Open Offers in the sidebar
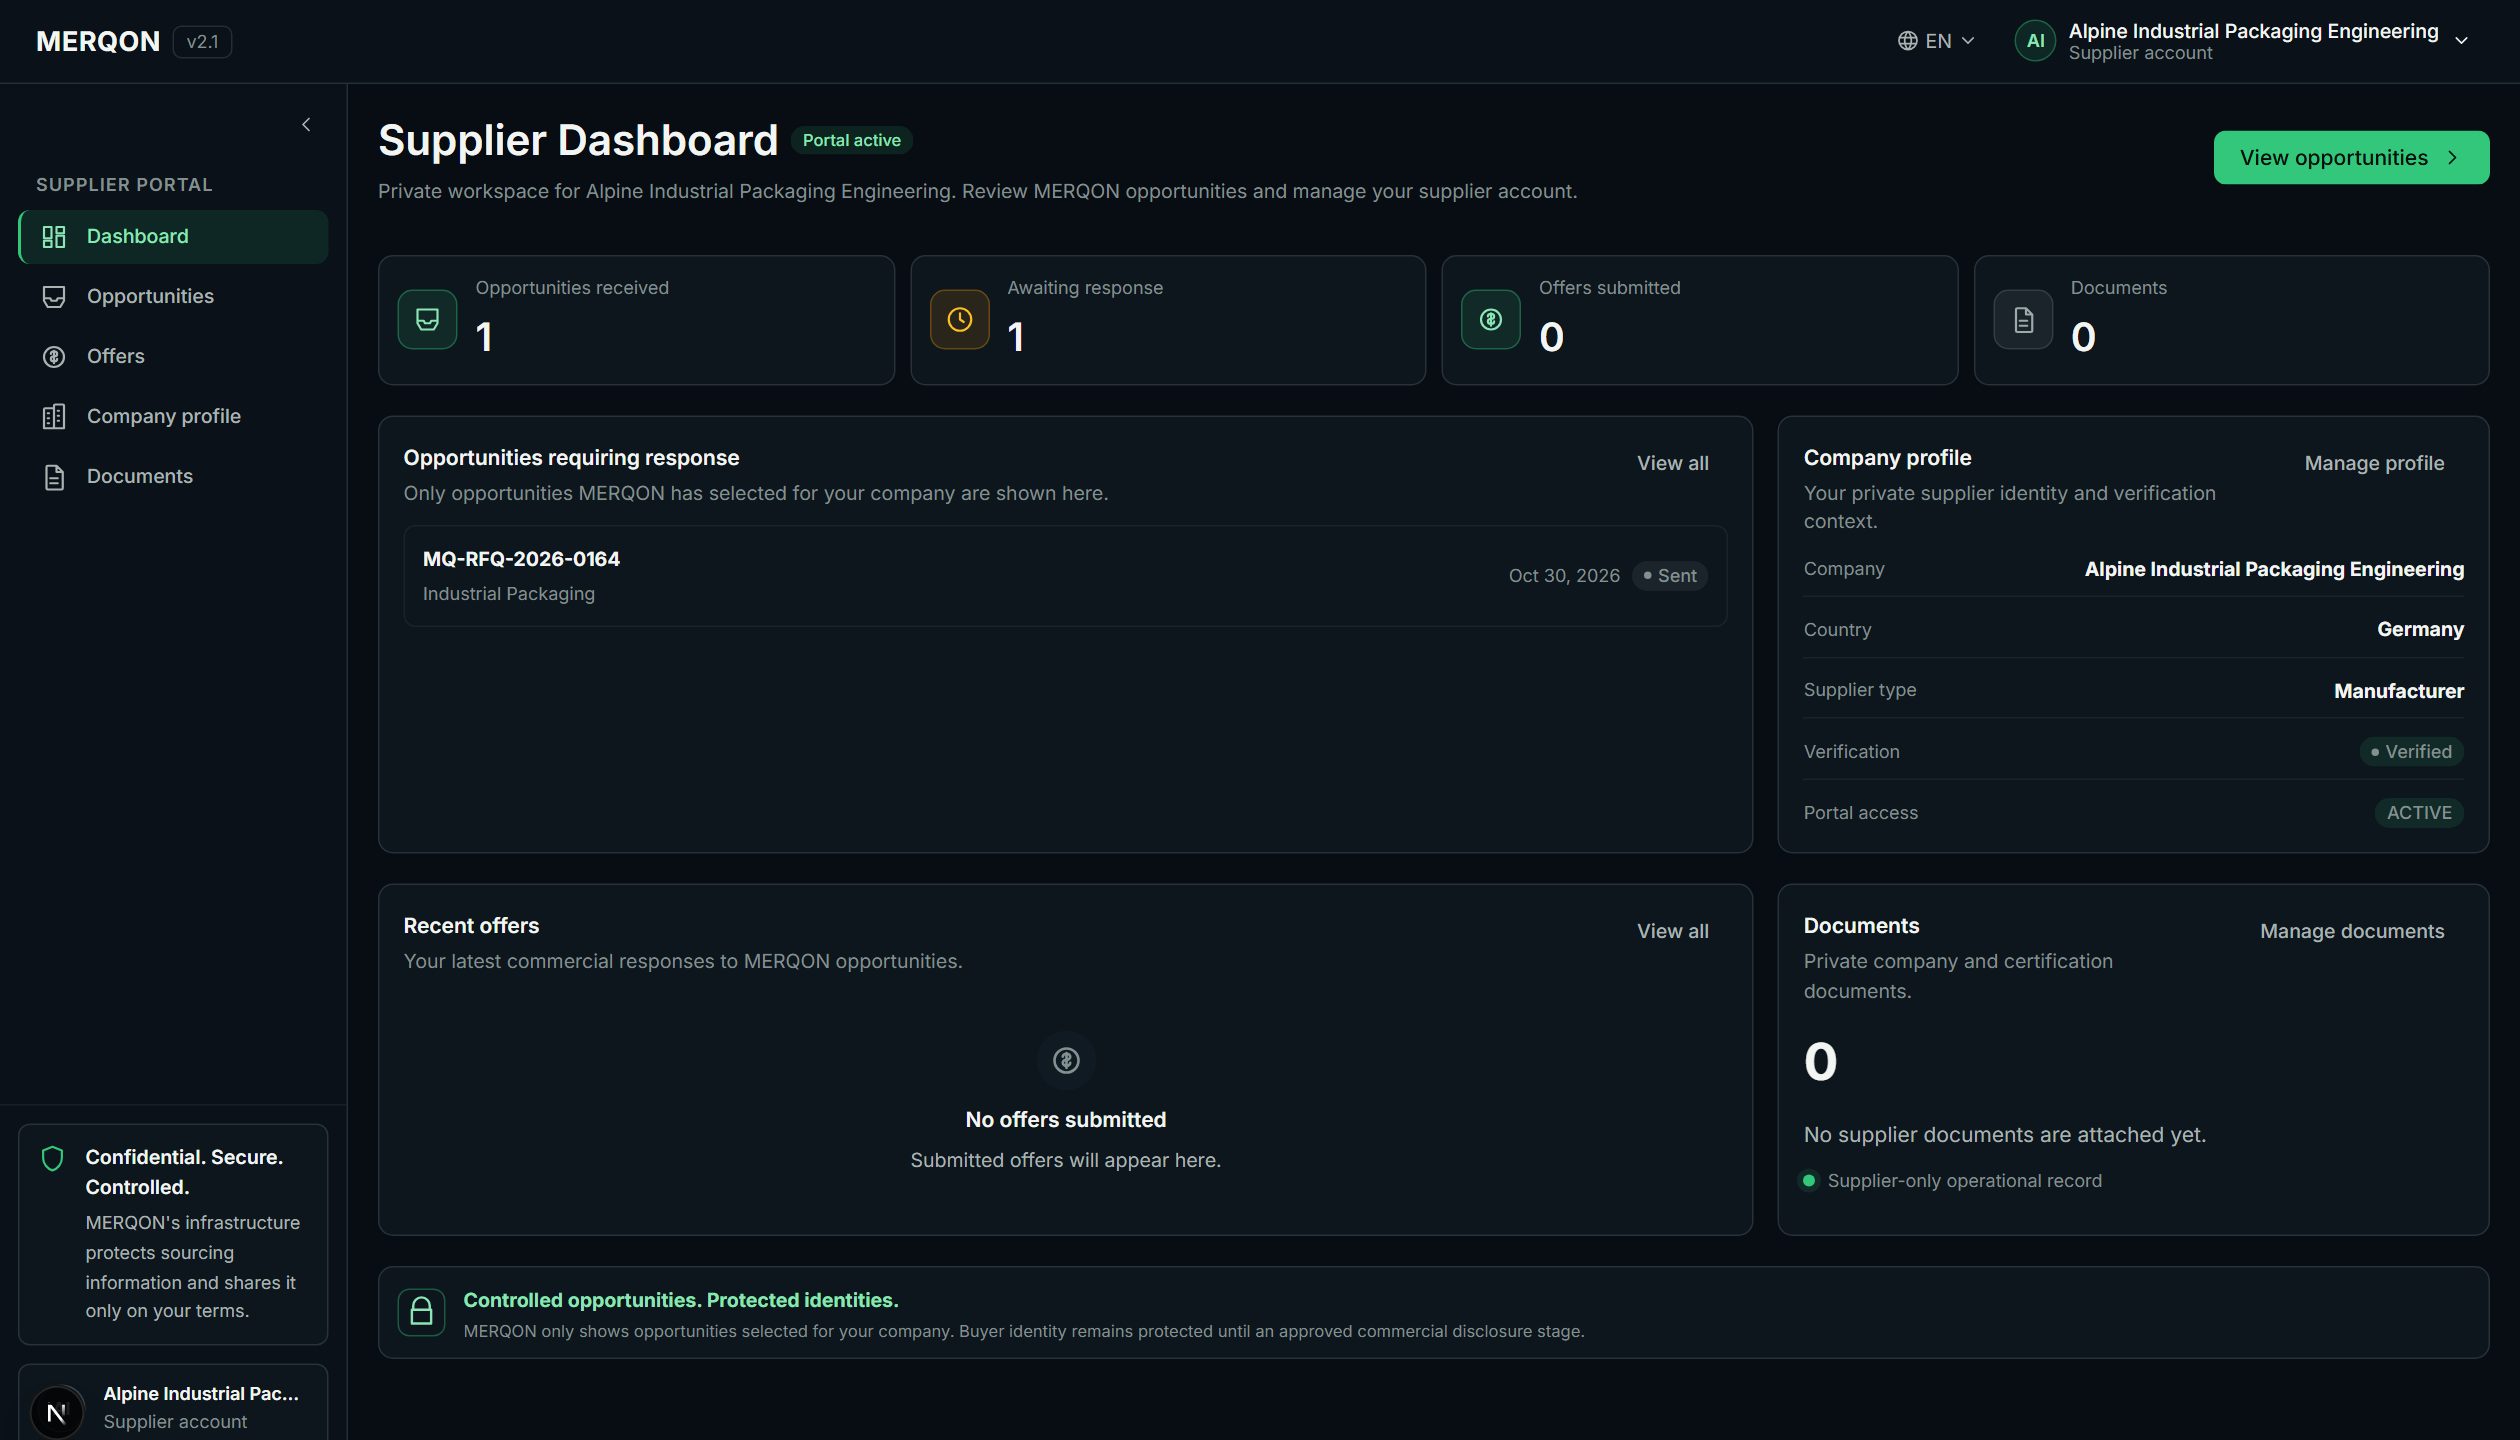Screen dimensions: 2520x1440 [x=173, y=356]
